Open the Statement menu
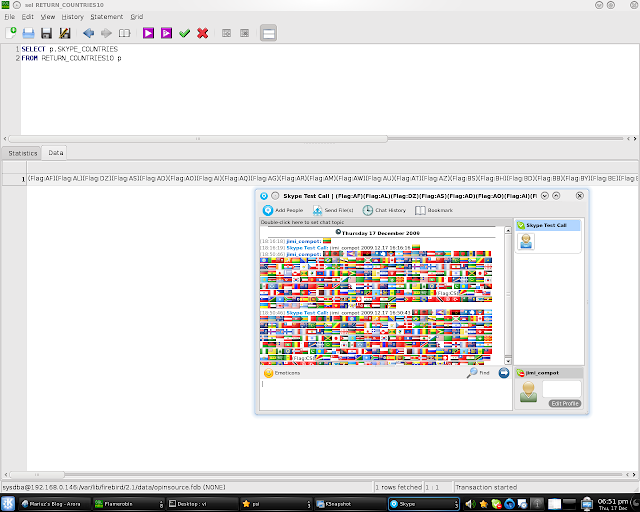The height and width of the screenshot is (512, 640). click(x=107, y=17)
